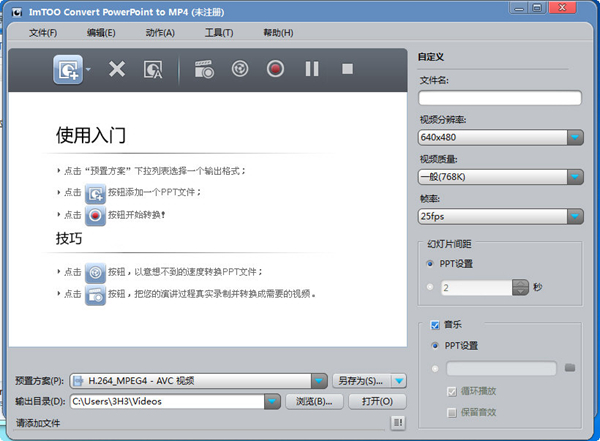Click the interval spinner up arrow

click(520, 284)
